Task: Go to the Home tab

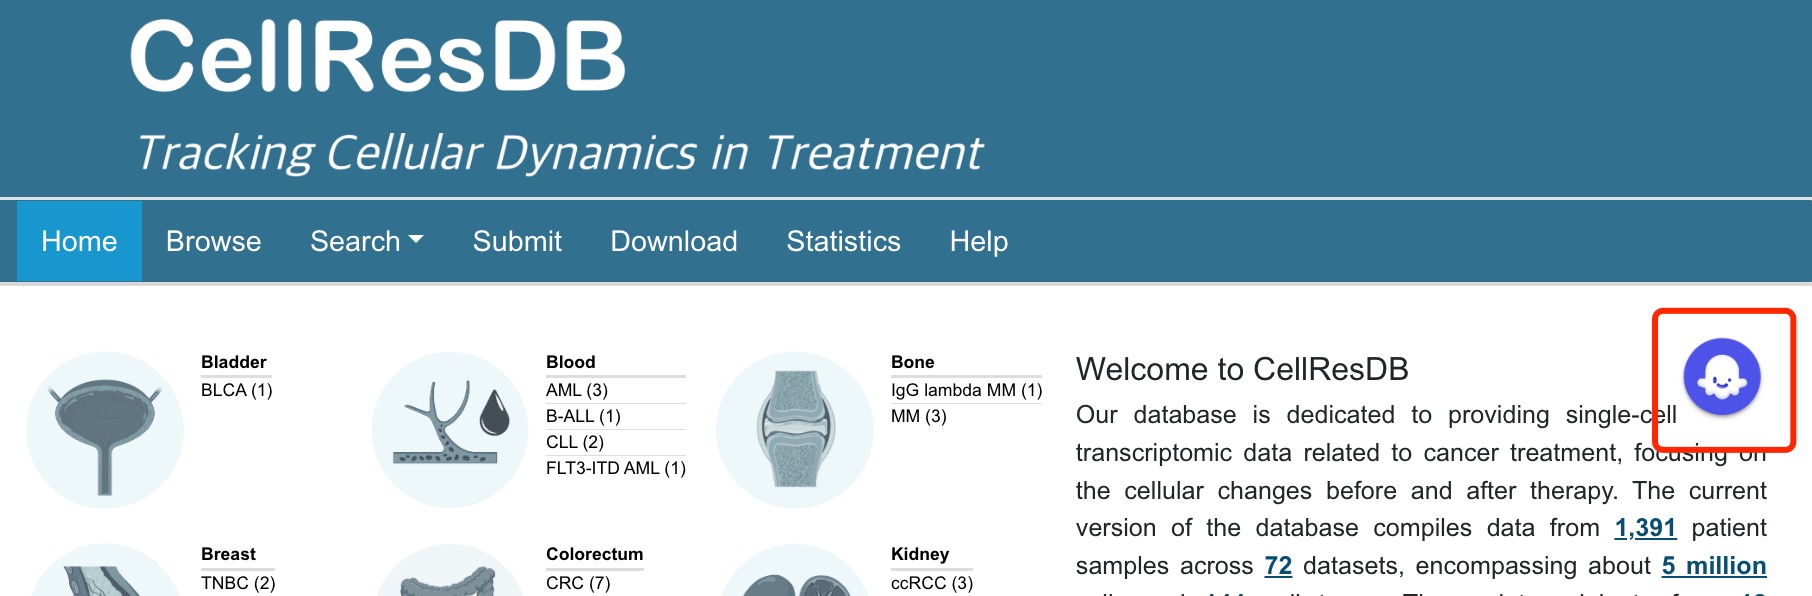Action: [x=79, y=241]
